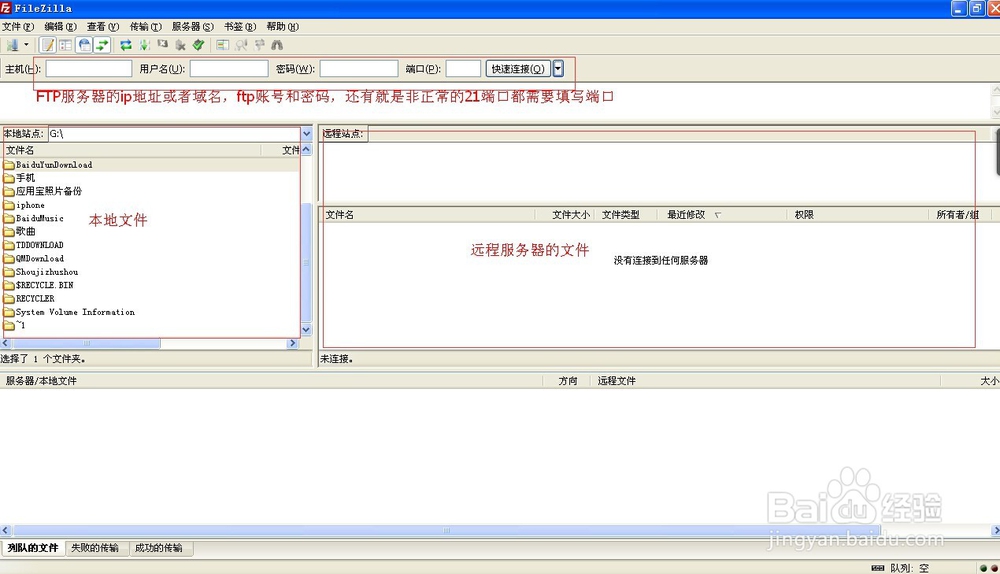Toggle synchronized browsing icon

(x=259, y=45)
